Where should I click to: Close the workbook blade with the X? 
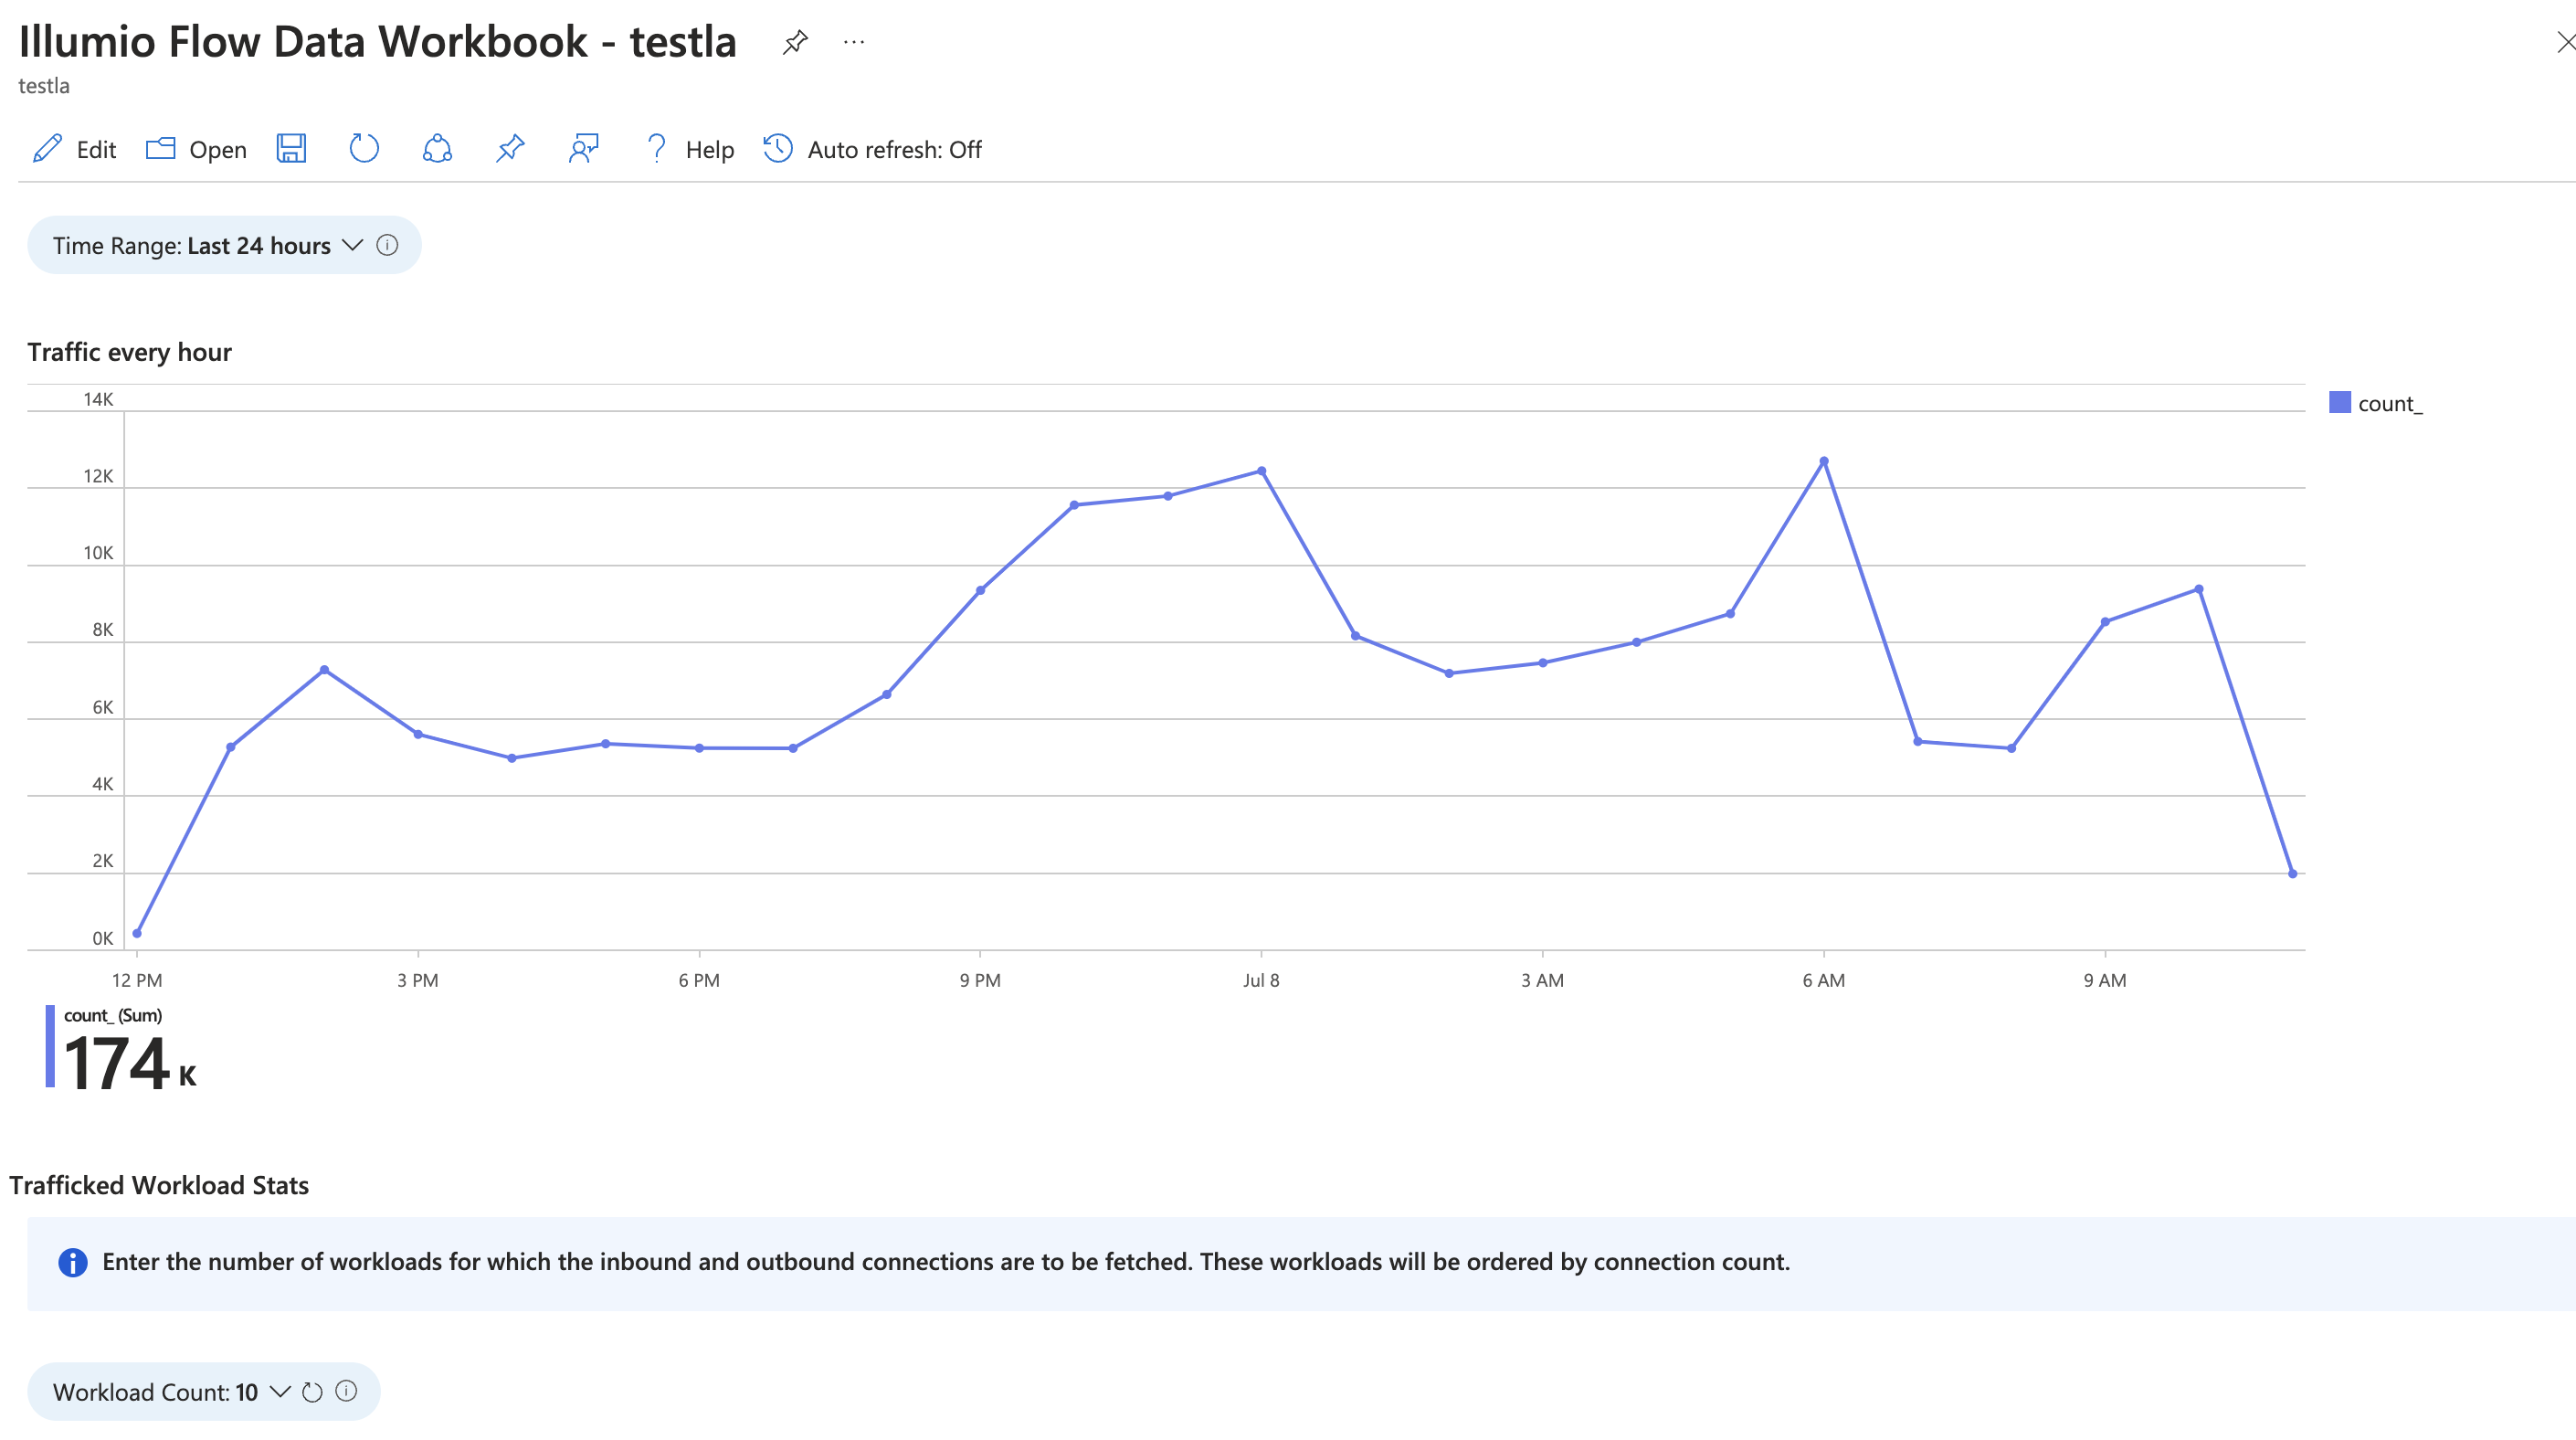2565,42
